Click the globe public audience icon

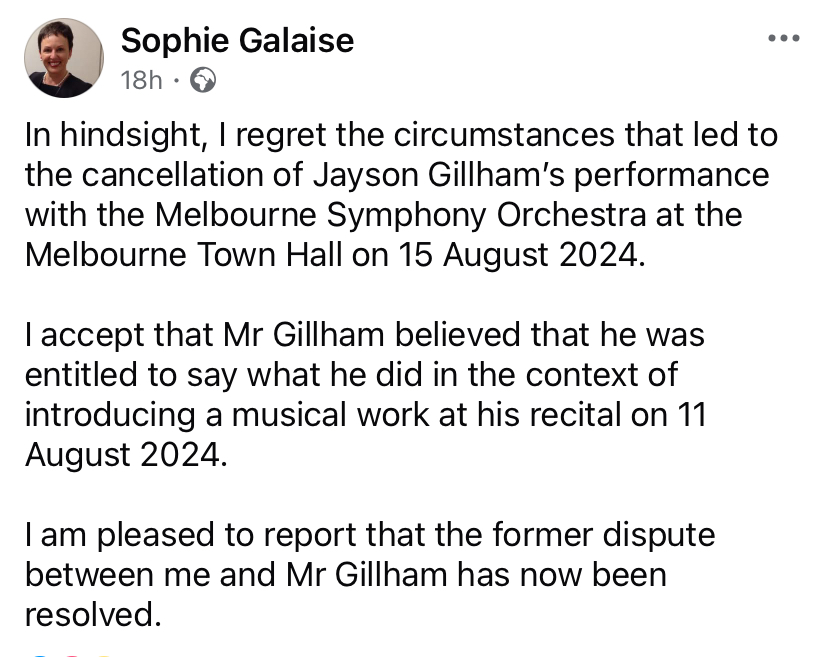(x=203, y=80)
